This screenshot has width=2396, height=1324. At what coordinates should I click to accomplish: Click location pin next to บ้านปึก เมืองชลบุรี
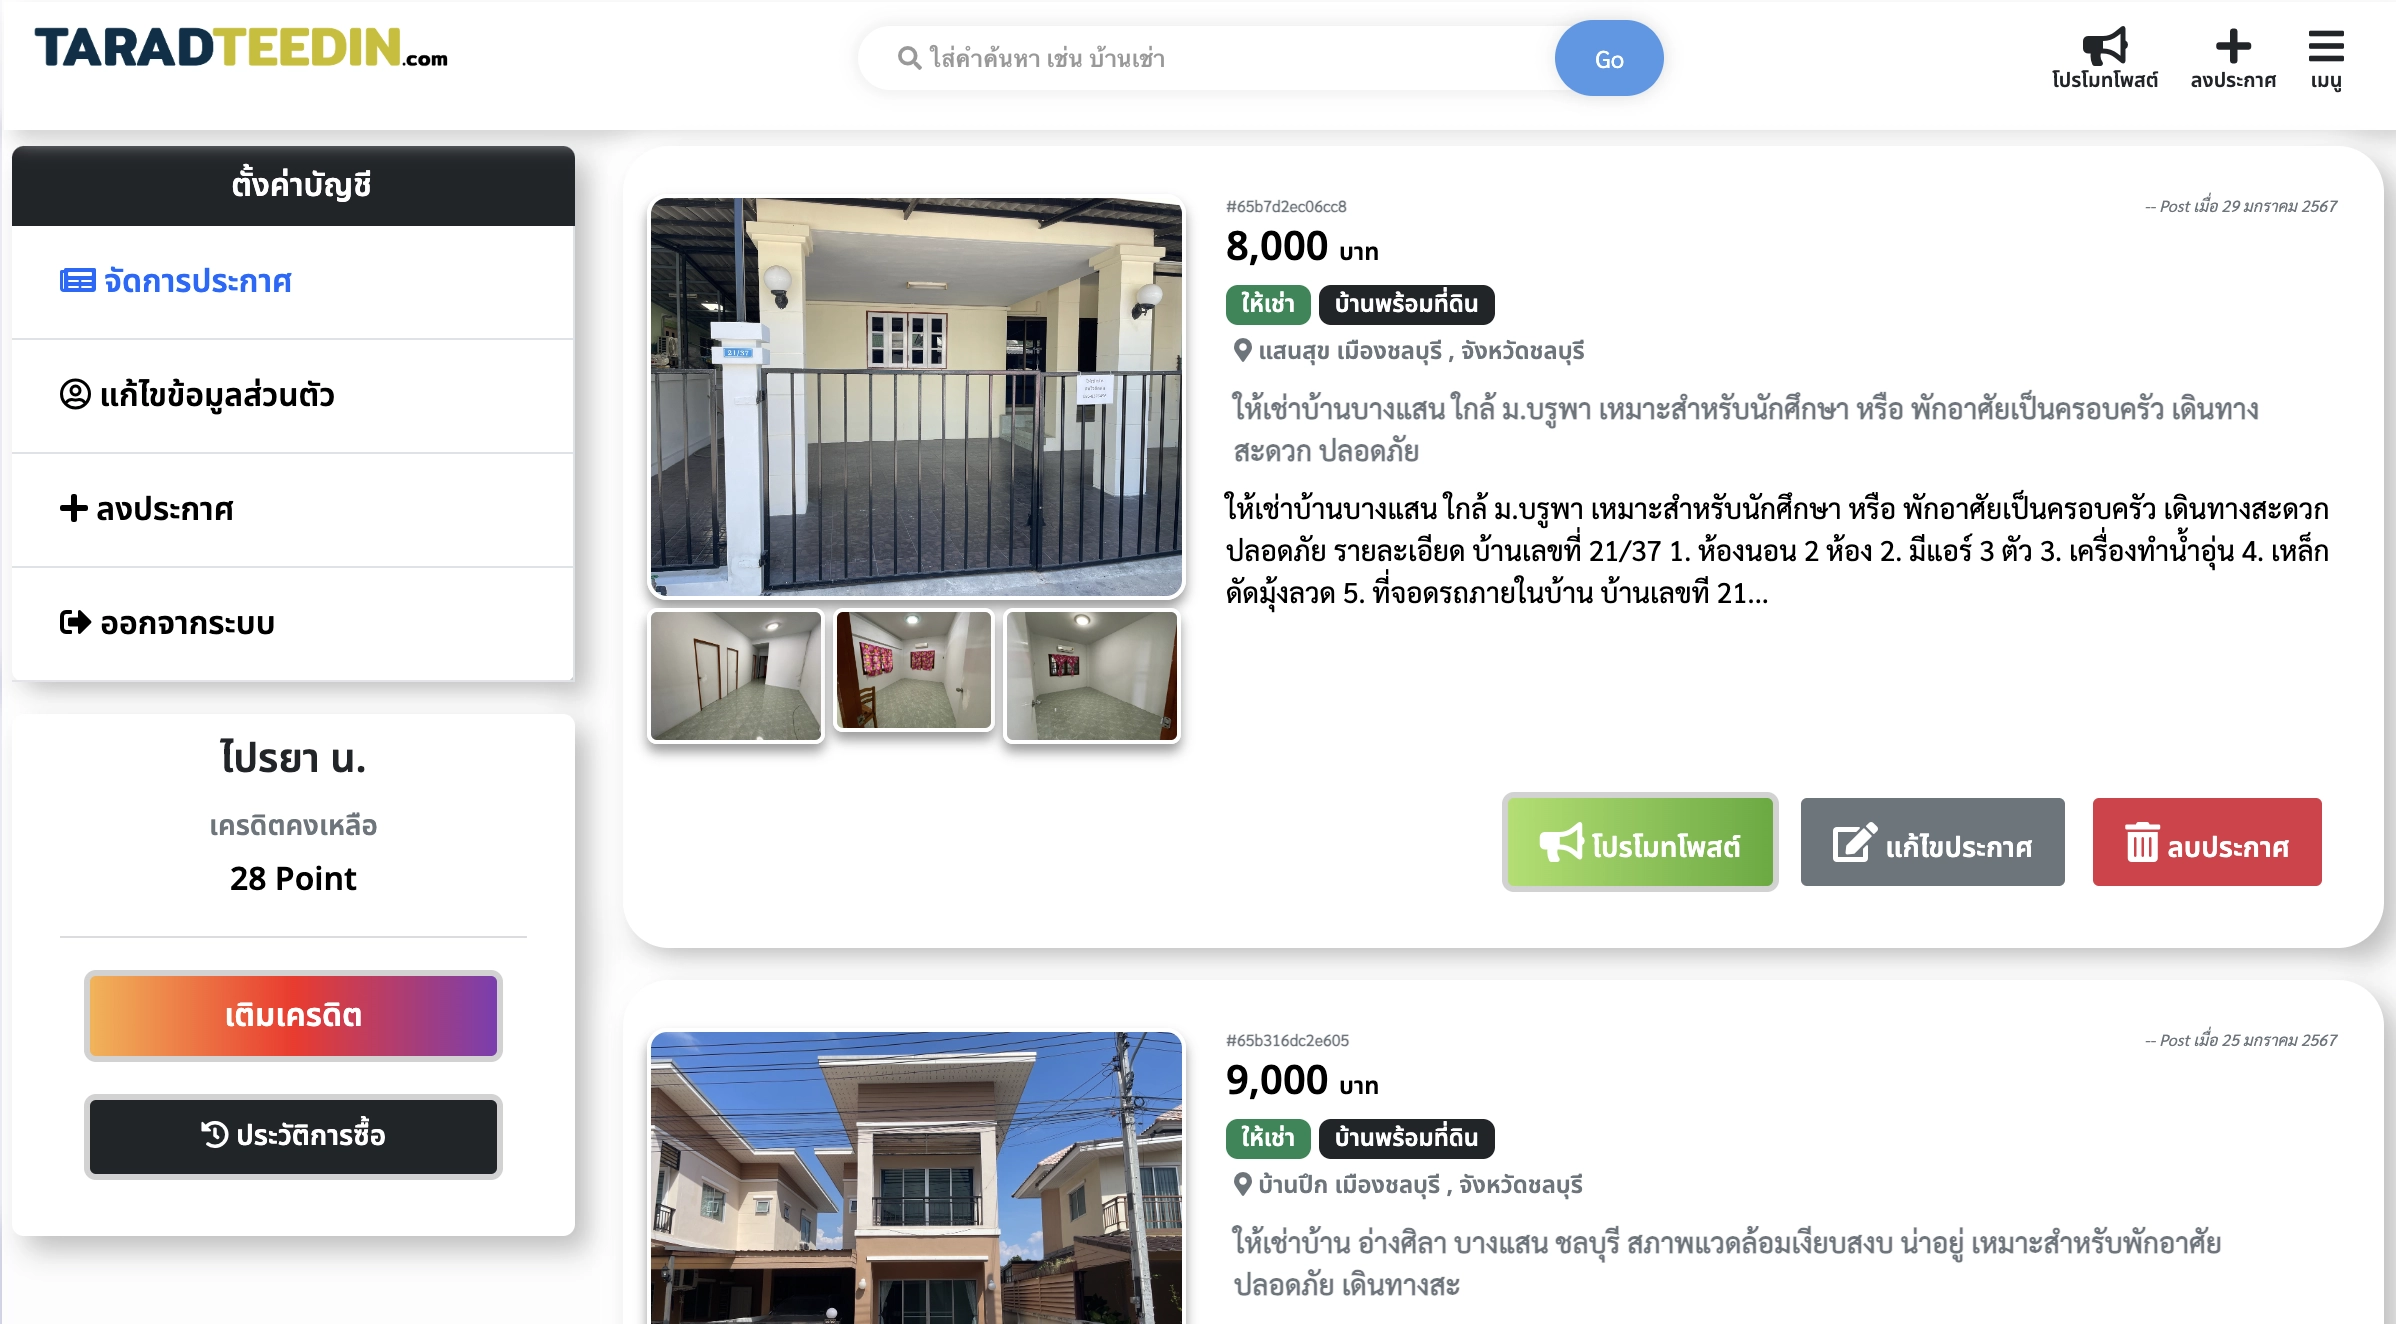click(1242, 1184)
